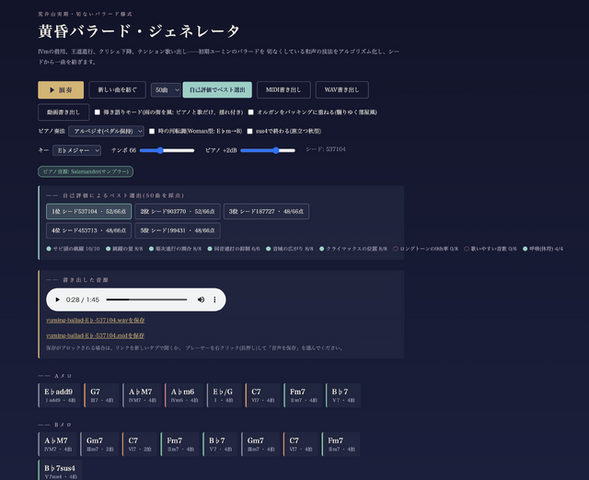Check the sus4で終わる option
The image size is (589, 480).
click(x=249, y=131)
